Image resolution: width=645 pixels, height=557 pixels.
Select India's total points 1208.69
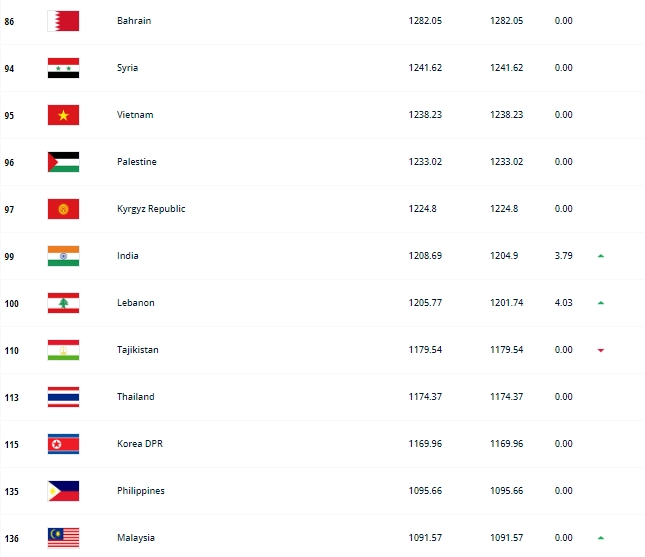coord(425,256)
